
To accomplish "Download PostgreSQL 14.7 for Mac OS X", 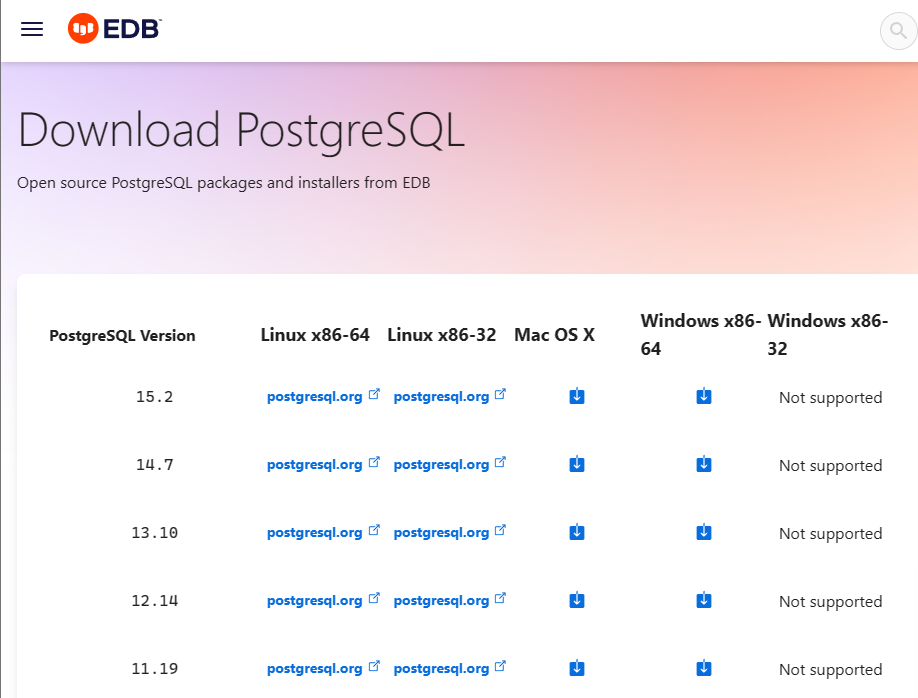I will (x=577, y=464).
